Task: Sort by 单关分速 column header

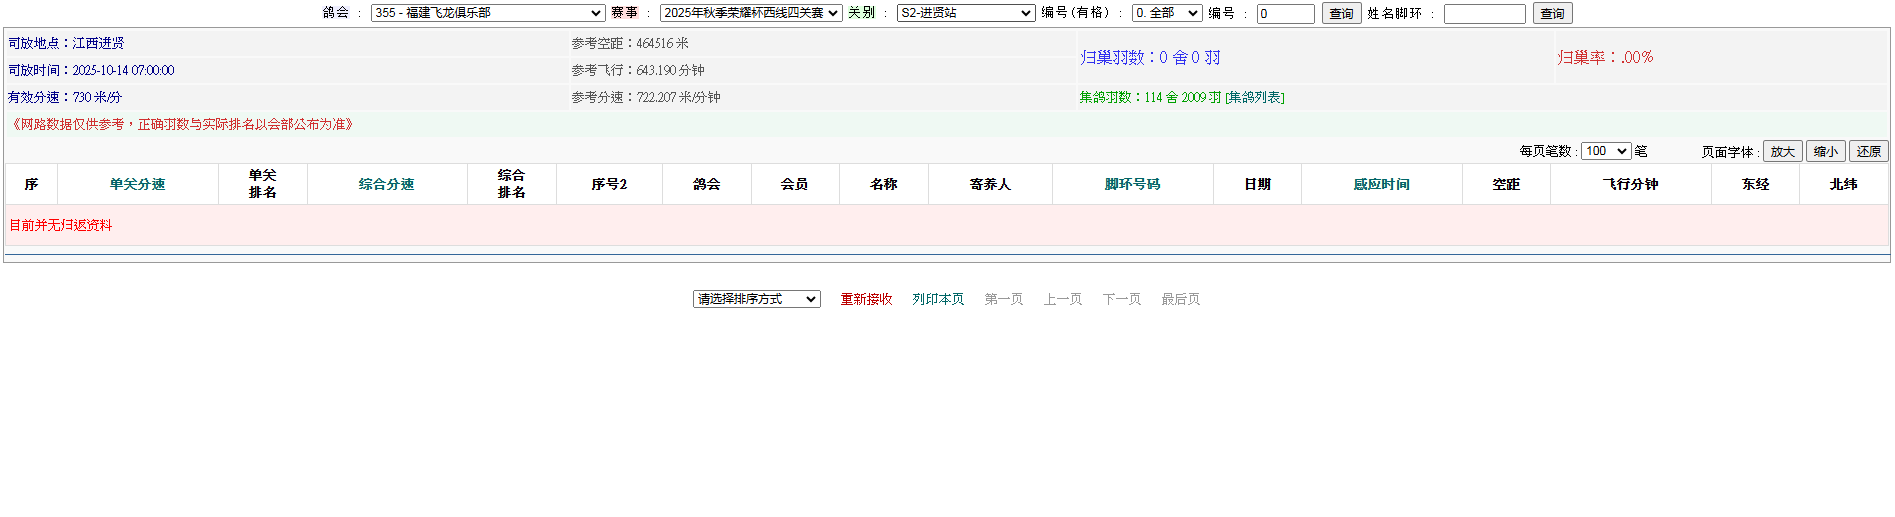Action: click(137, 184)
